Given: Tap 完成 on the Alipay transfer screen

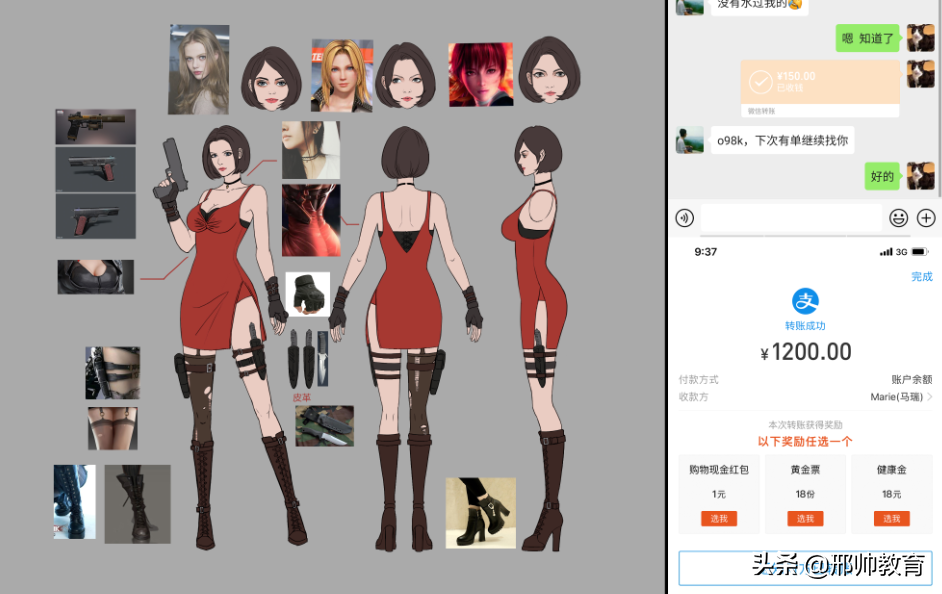Looking at the screenshot, I should (x=922, y=276).
